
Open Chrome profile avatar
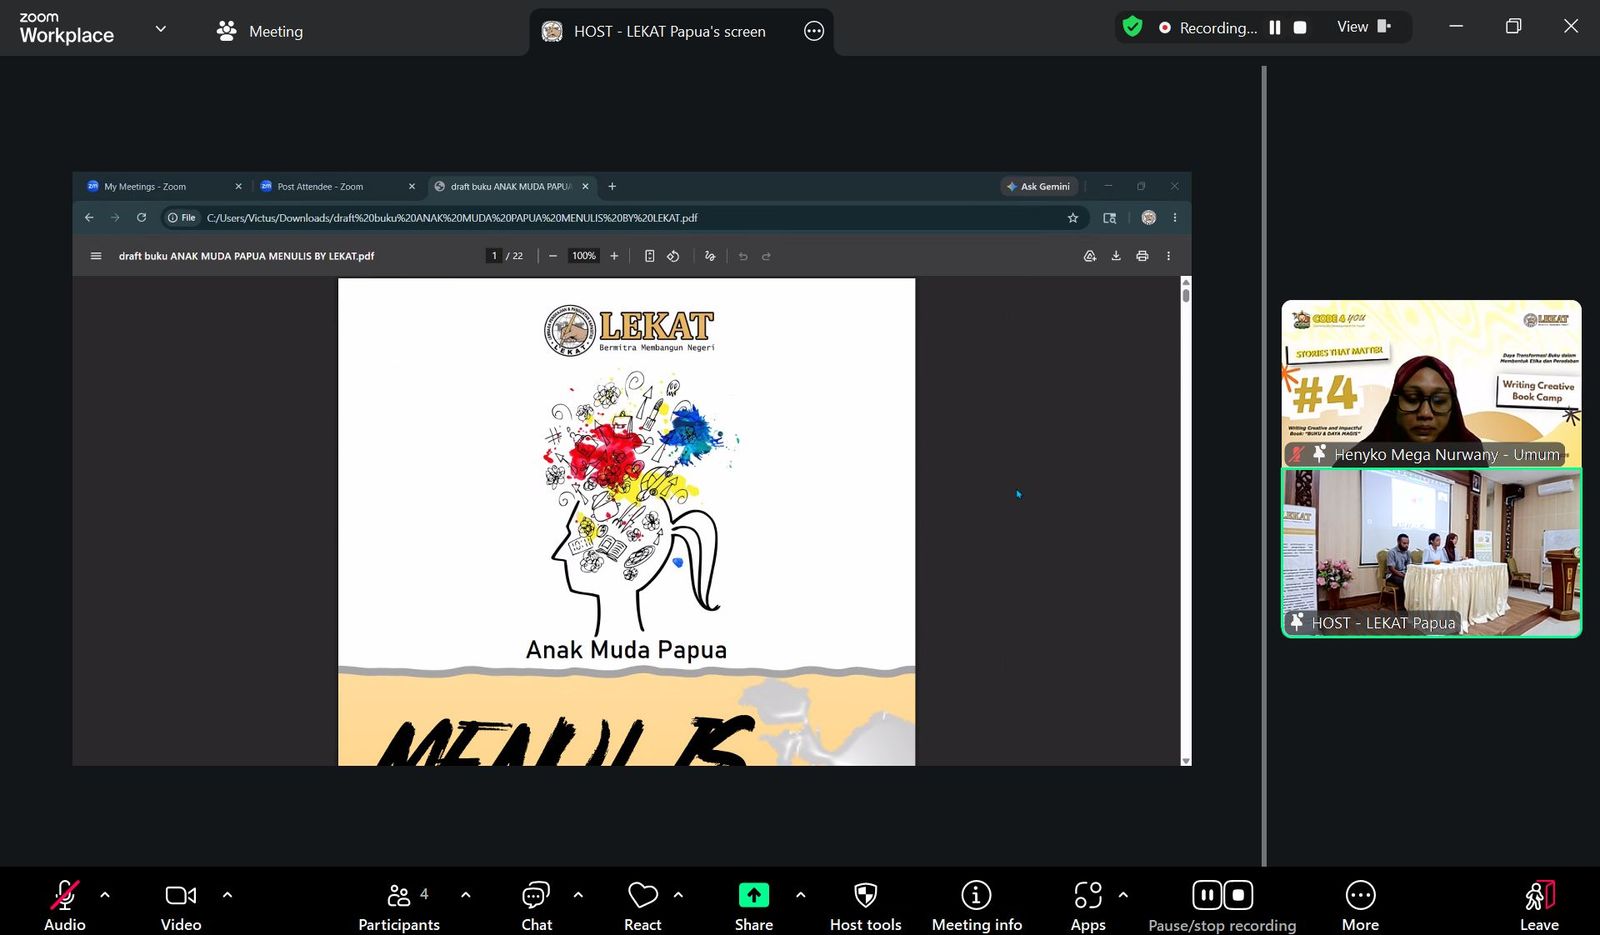point(1148,217)
